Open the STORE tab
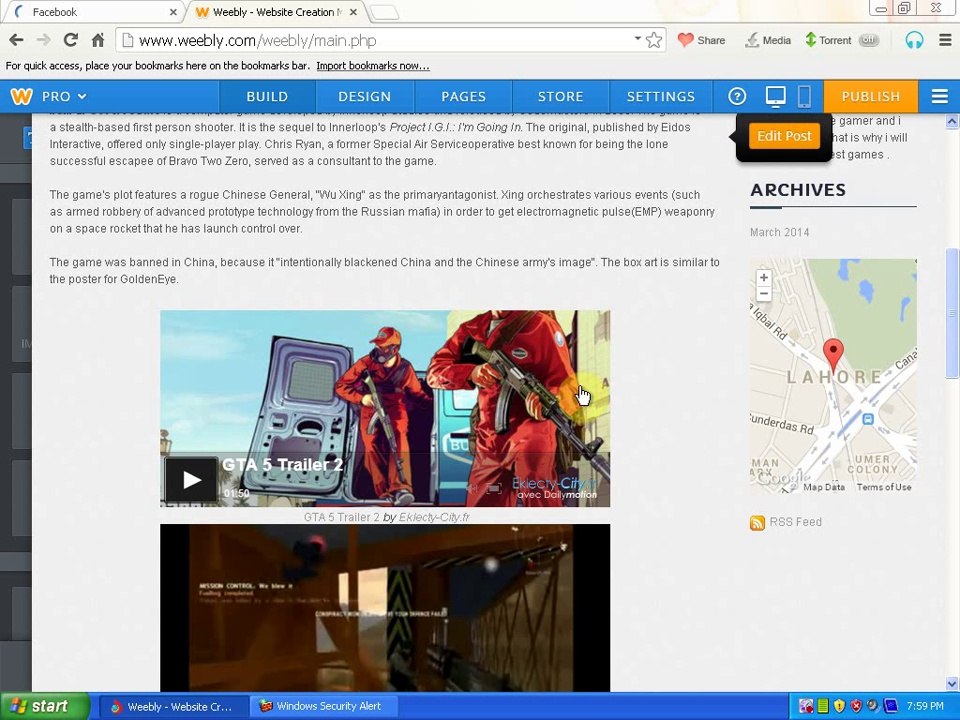960x720 pixels. pyautogui.click(x=560, y=97)
